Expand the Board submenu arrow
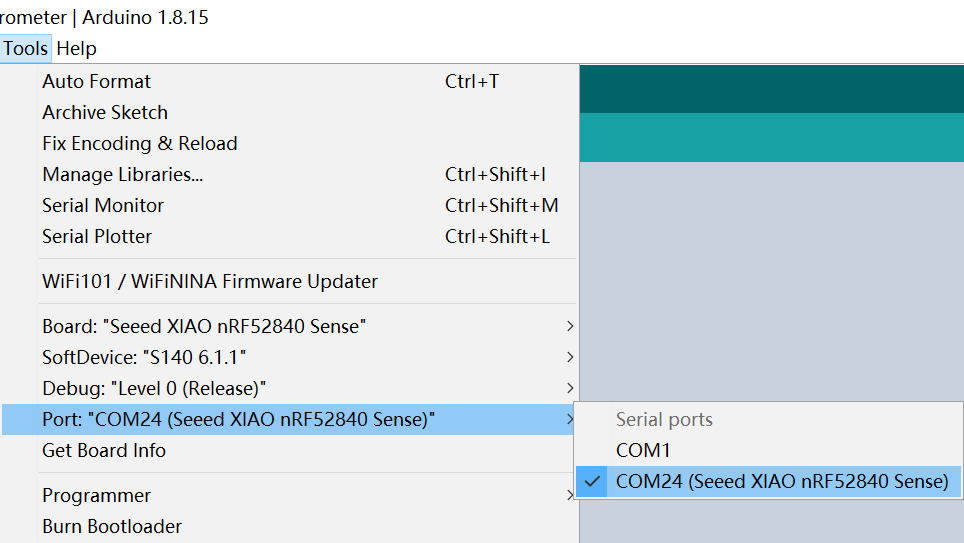 click(x=570, y=326)
